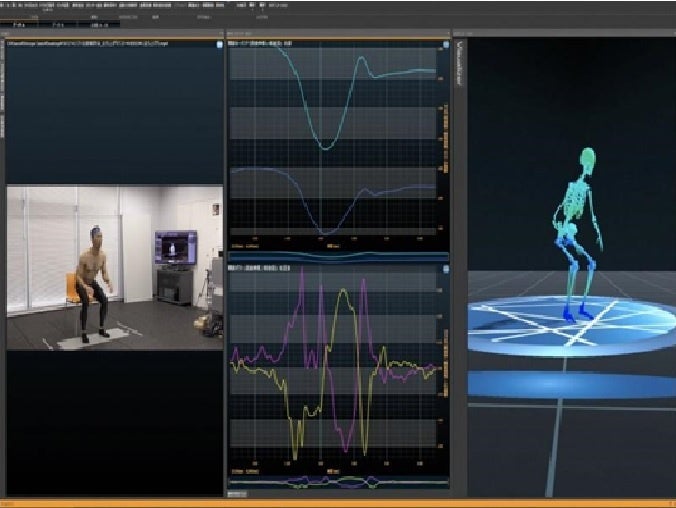Select the squatting man video frame
The image size is (676, 508).
click(115, 267)
